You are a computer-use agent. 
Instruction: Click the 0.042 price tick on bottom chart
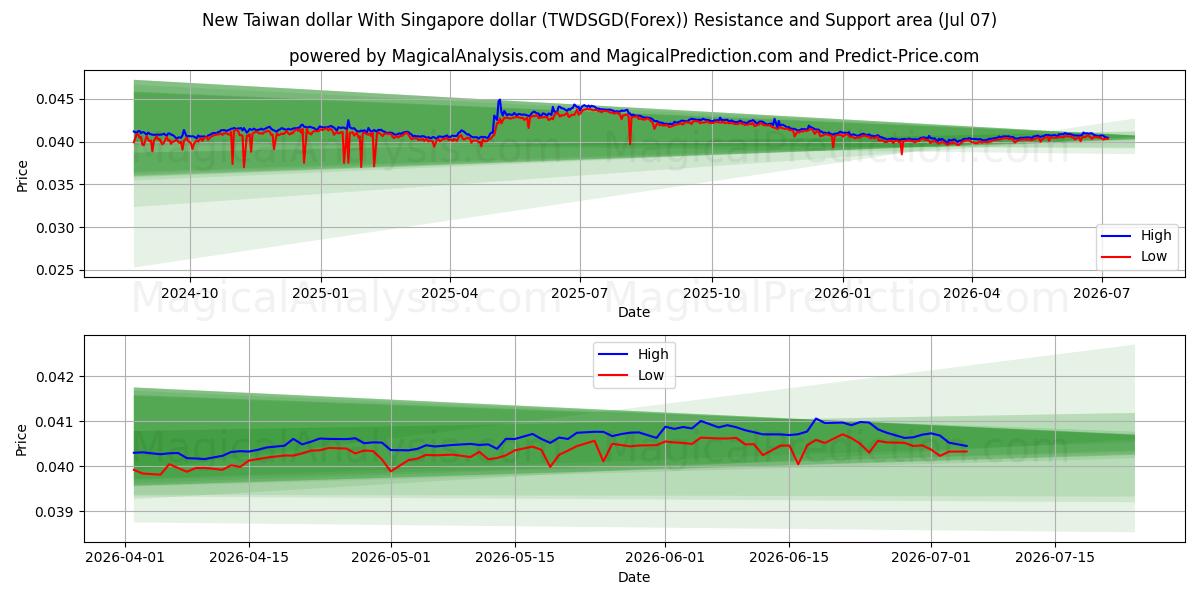[57, 377]
